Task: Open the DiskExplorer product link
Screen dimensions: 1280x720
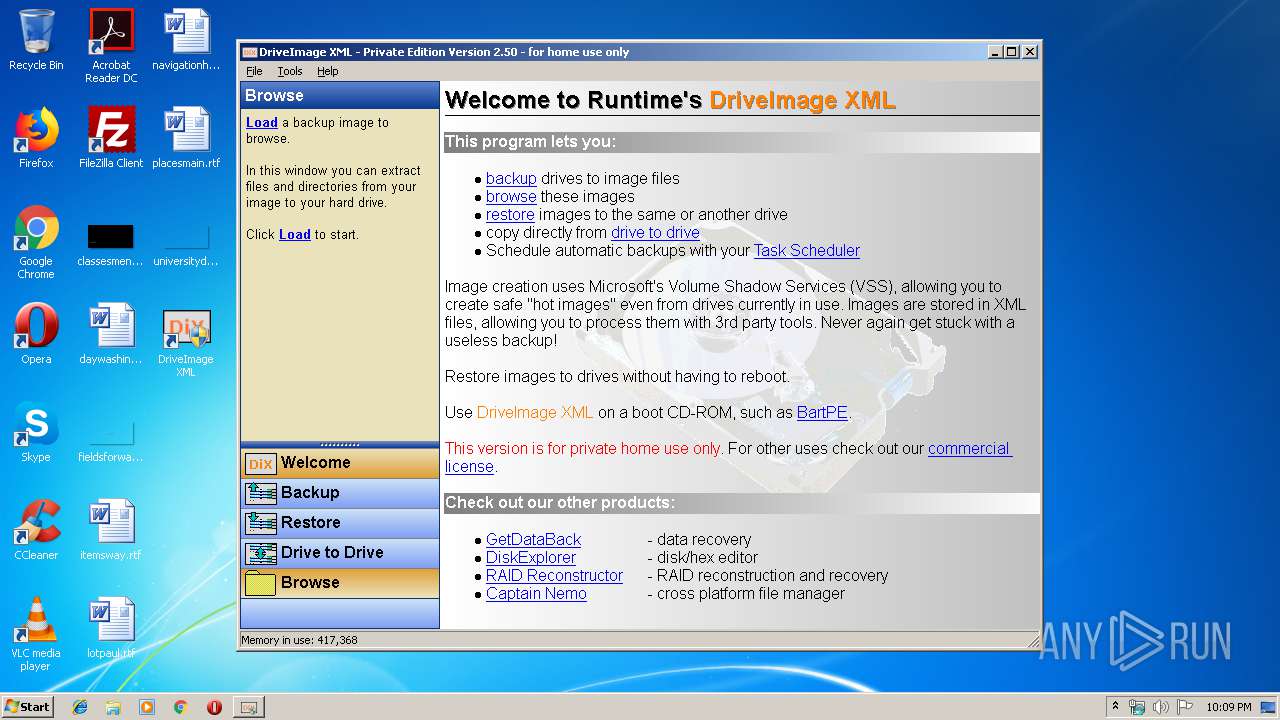Action: (531, 558)
